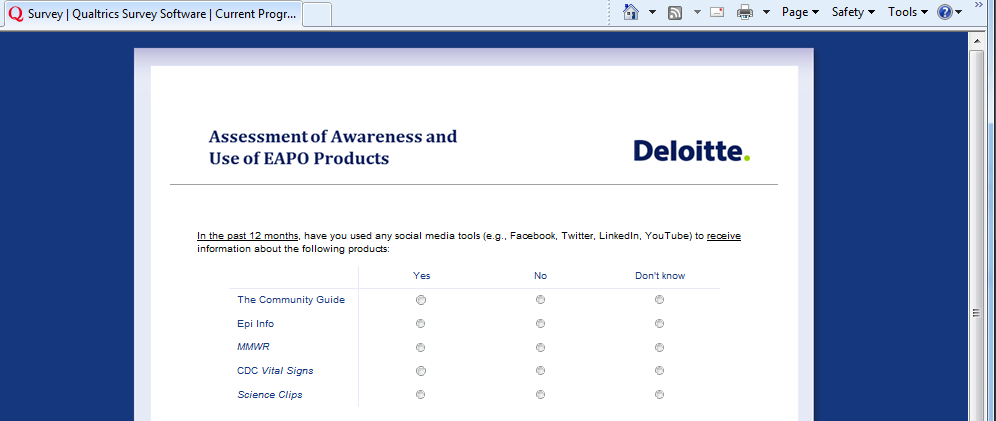Expand the Print options dropdown arrow
Image resolution: width=996 pixels, height=421 pixels.
pyautogui.click(x=766, y=12)
